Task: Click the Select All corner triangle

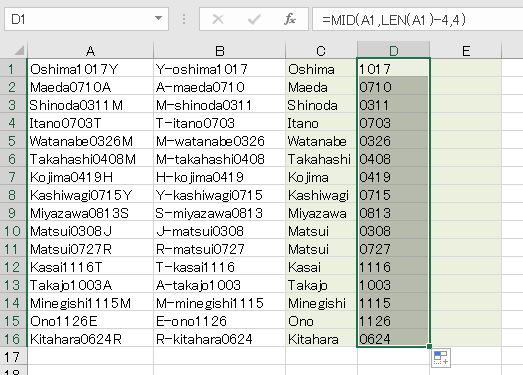Action: click(x=19, y=50)
